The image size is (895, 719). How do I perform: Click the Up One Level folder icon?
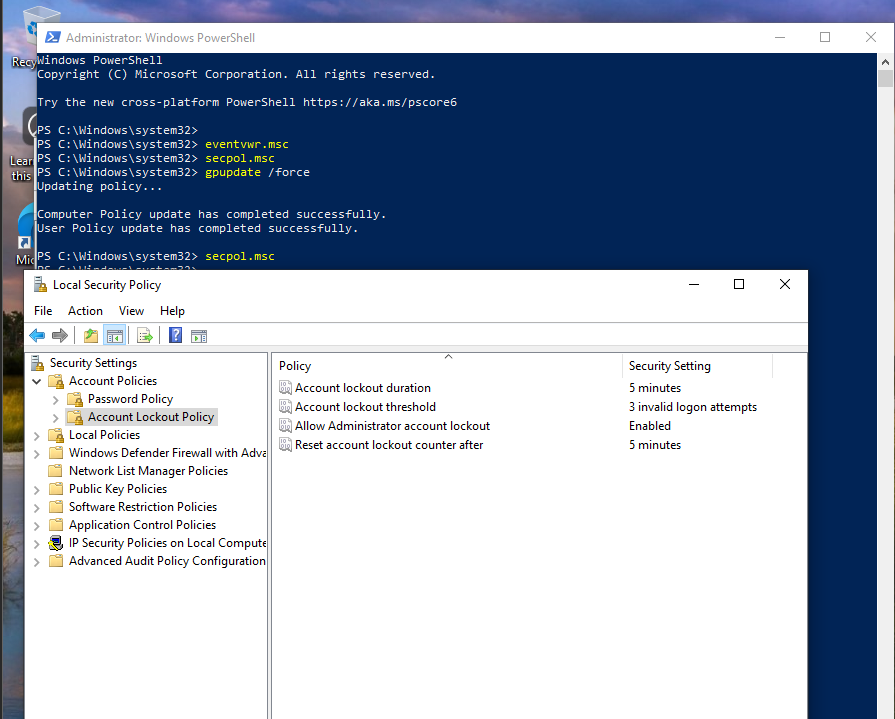pos(91,336)
